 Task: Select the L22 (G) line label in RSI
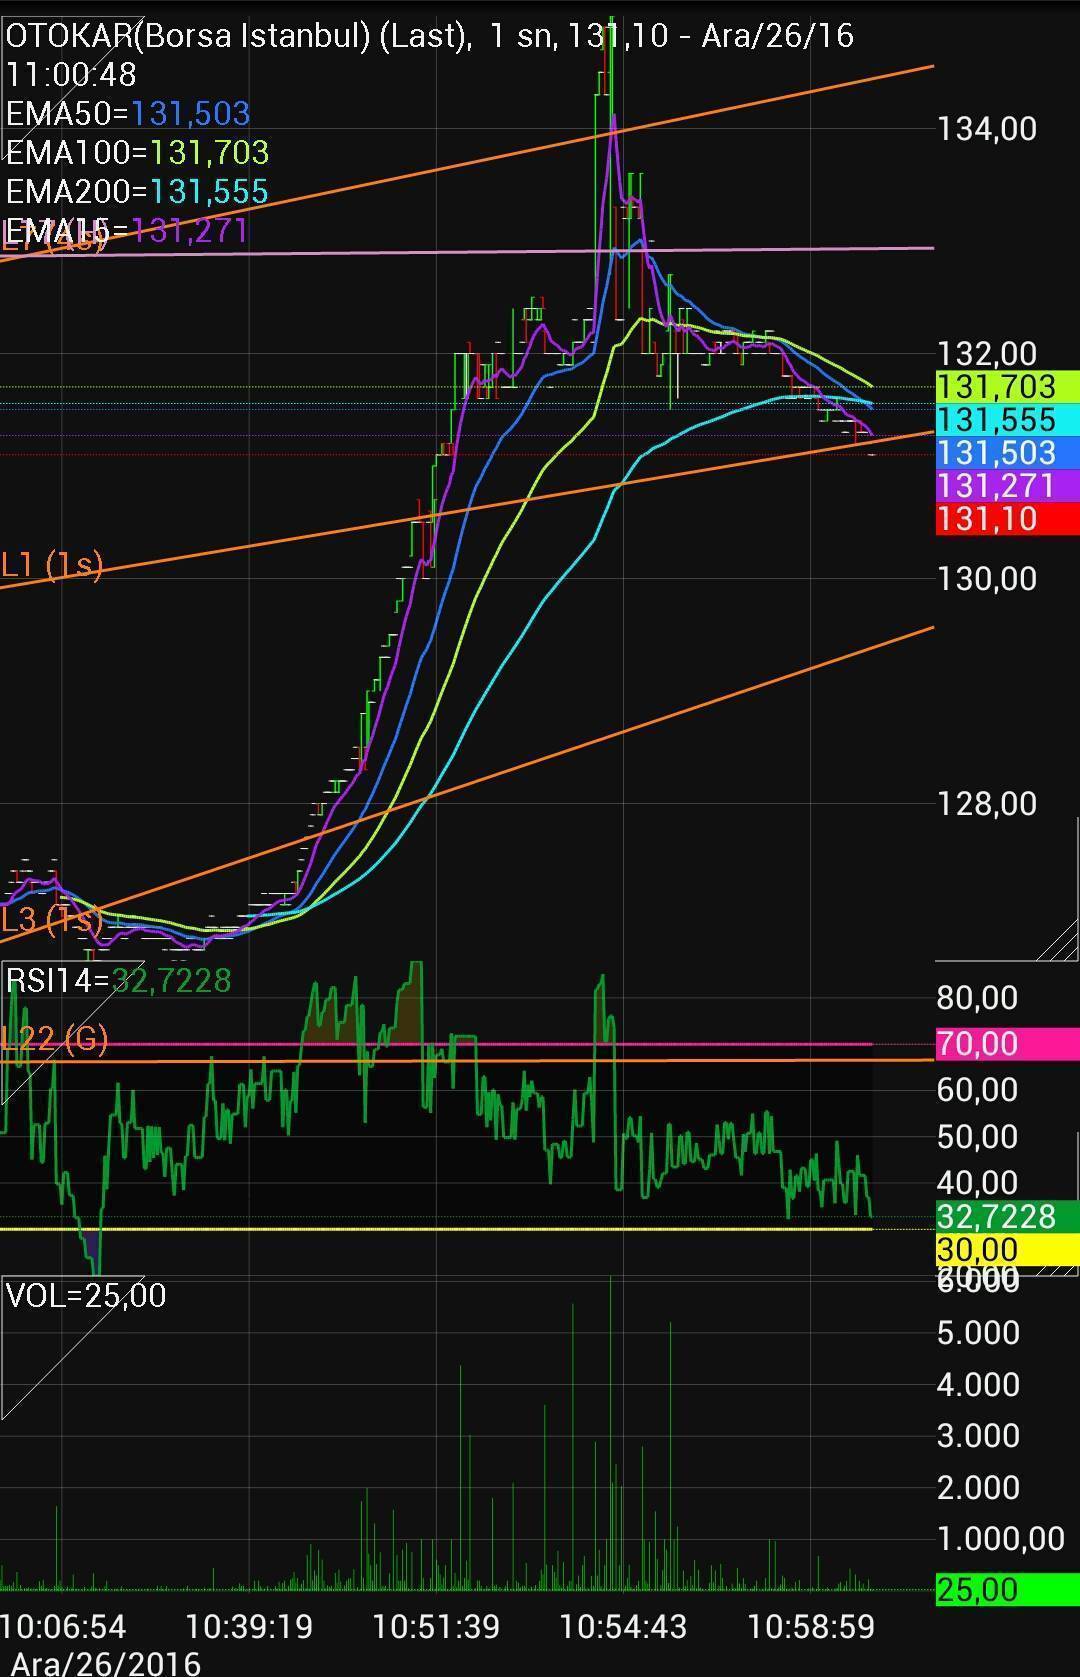point(54,1040)
